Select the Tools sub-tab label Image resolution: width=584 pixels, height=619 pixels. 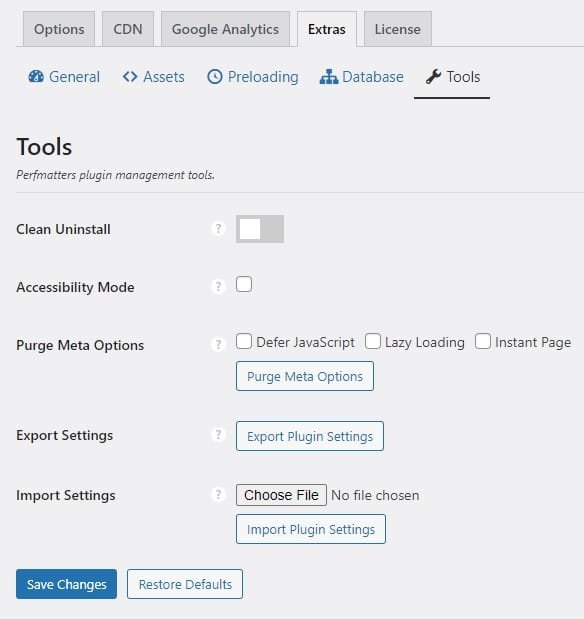click(463, 77)
